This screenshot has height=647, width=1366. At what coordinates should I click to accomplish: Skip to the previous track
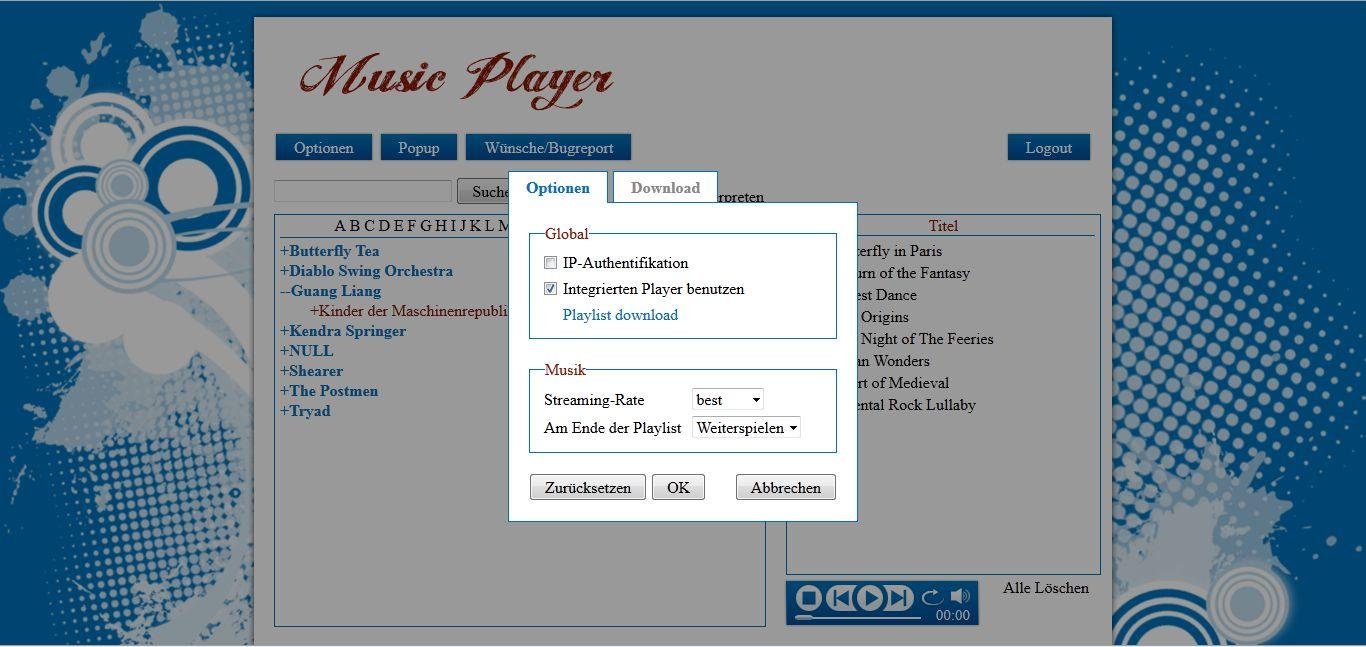(841, 598)
